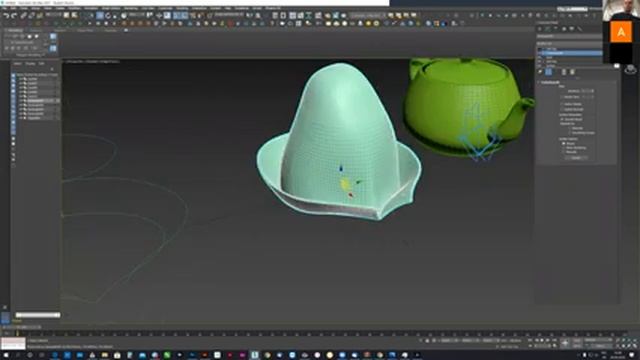Activate the Bind to Space Warp tool
640x360 pixels.
(x=39, y=16)
